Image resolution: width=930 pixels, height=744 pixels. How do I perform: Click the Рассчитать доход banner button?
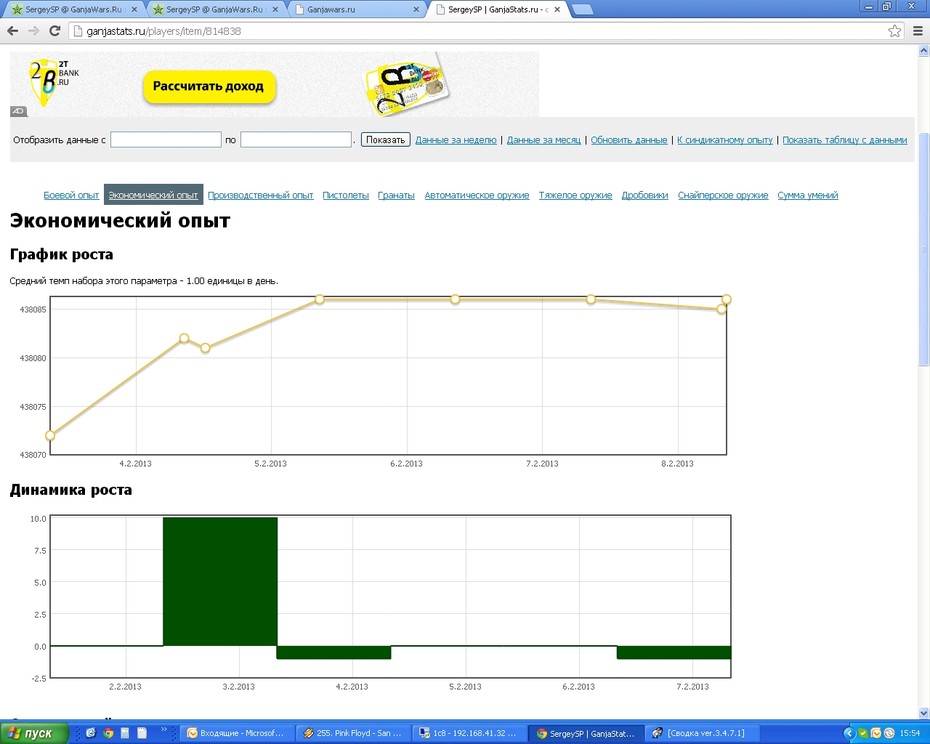[x=208, y=87]
